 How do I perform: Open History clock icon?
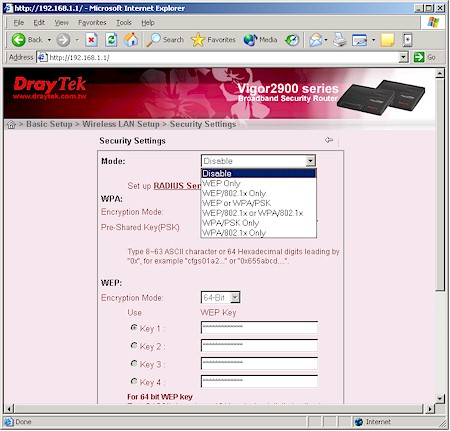pyautogui.click(x=292, y=40)
